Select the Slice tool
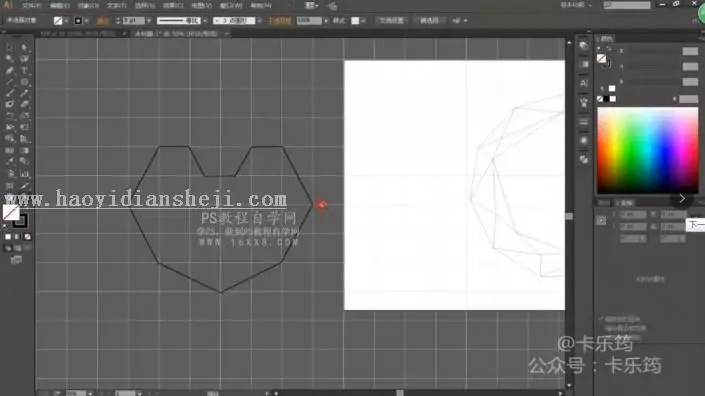 [x=24, y=185]
